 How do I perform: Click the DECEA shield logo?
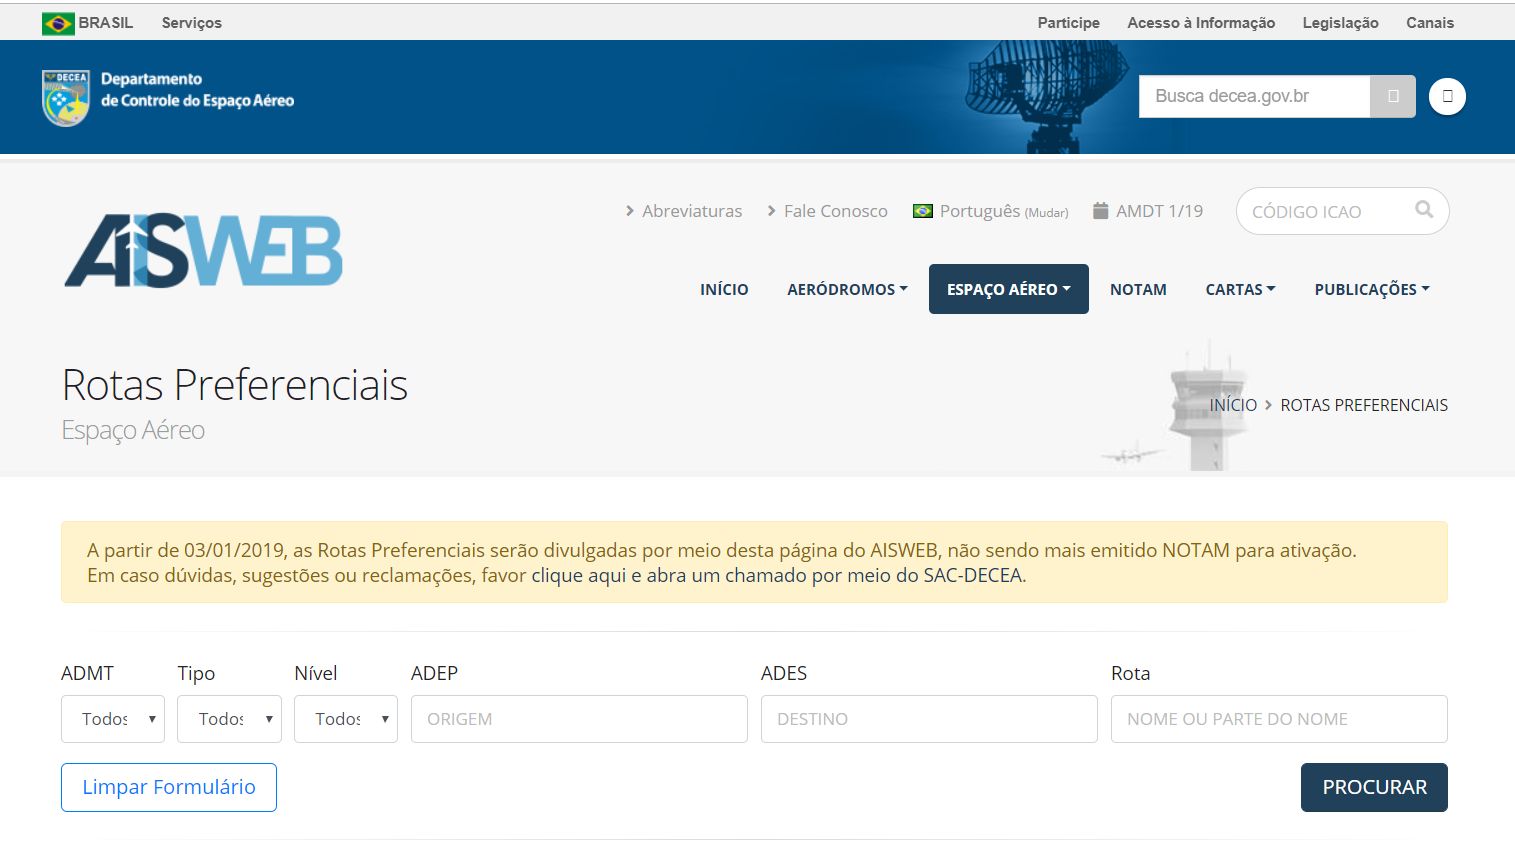[66, 98]
